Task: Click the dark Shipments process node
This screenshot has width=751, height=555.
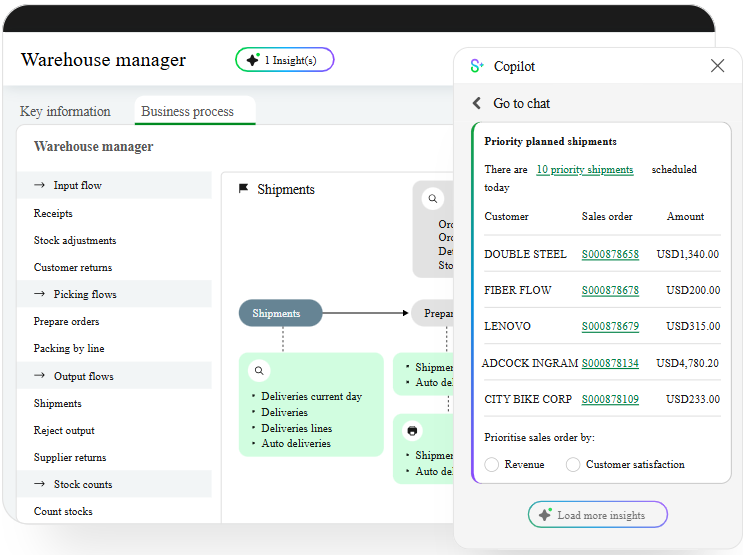Action: [280, 313]
